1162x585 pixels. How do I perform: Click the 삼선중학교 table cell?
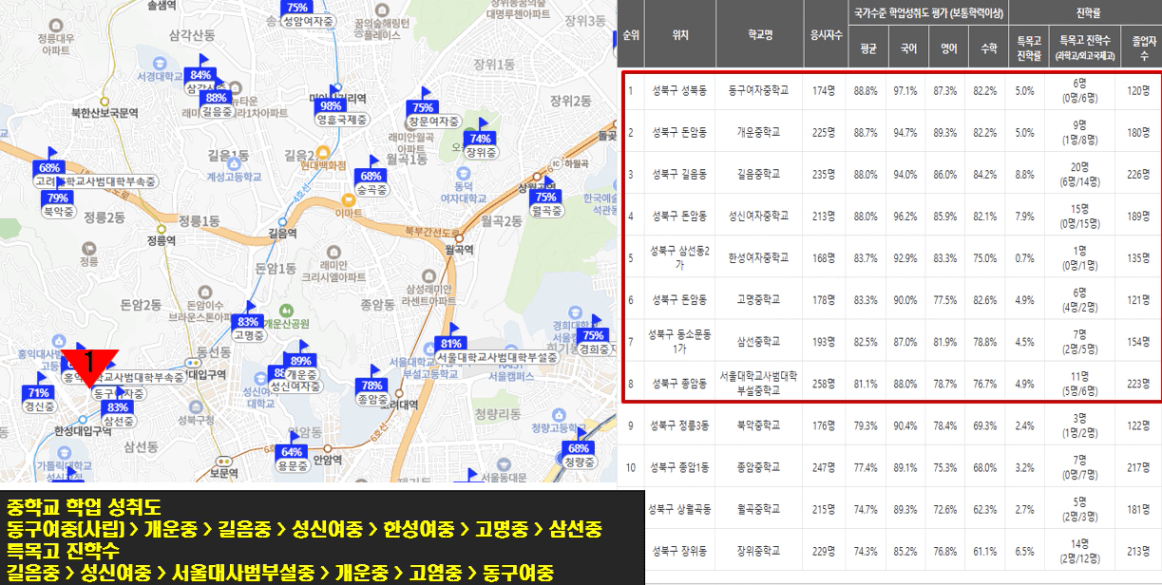(x=760, y=342)
